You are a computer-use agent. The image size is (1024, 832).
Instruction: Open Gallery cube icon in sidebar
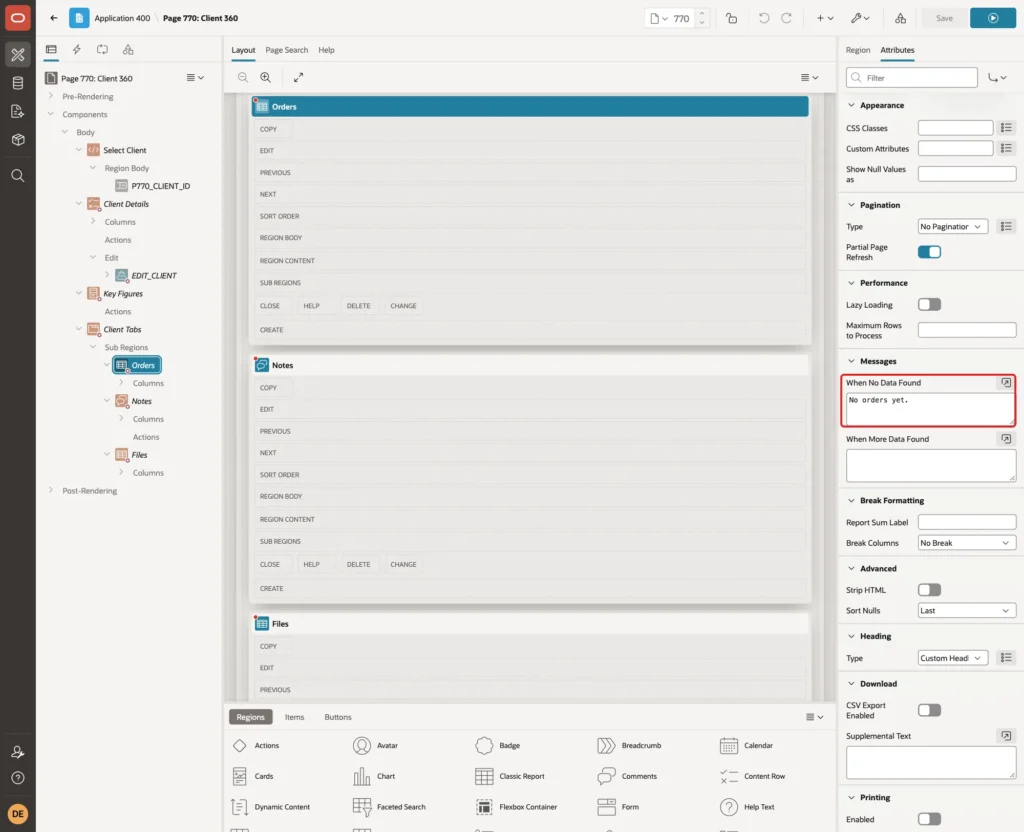click(18, 140)
